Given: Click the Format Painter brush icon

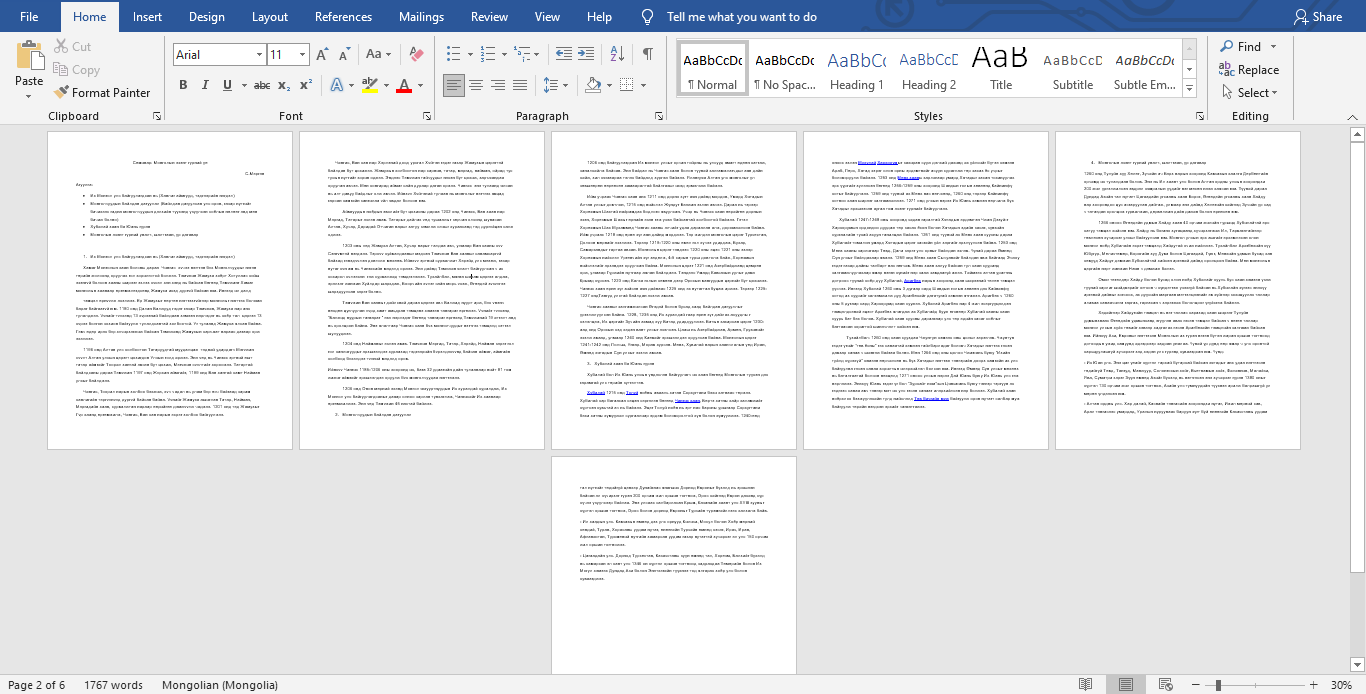Looking at the screenshot, I should pos(60,93).
